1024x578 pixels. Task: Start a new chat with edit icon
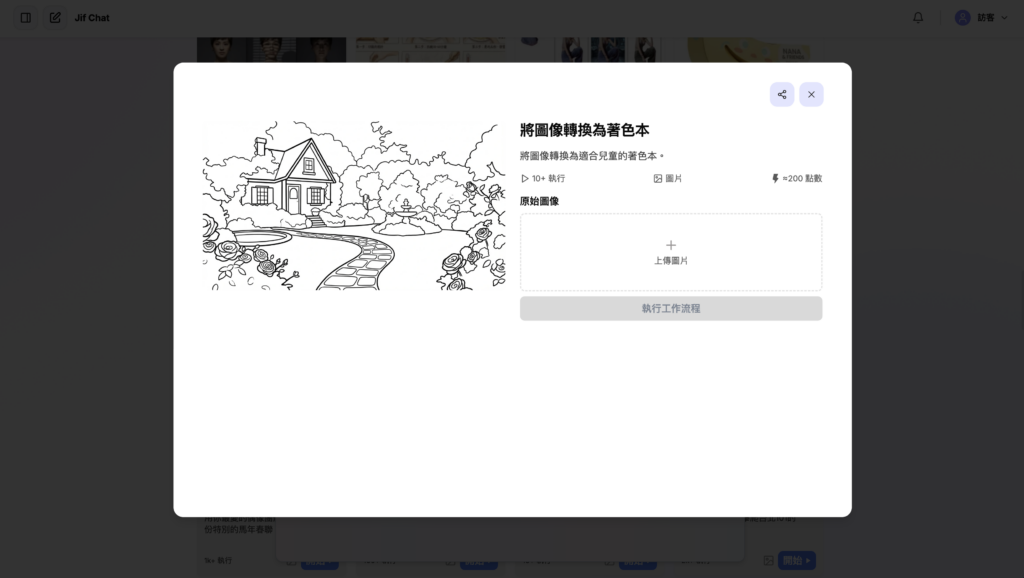[56, 18]
